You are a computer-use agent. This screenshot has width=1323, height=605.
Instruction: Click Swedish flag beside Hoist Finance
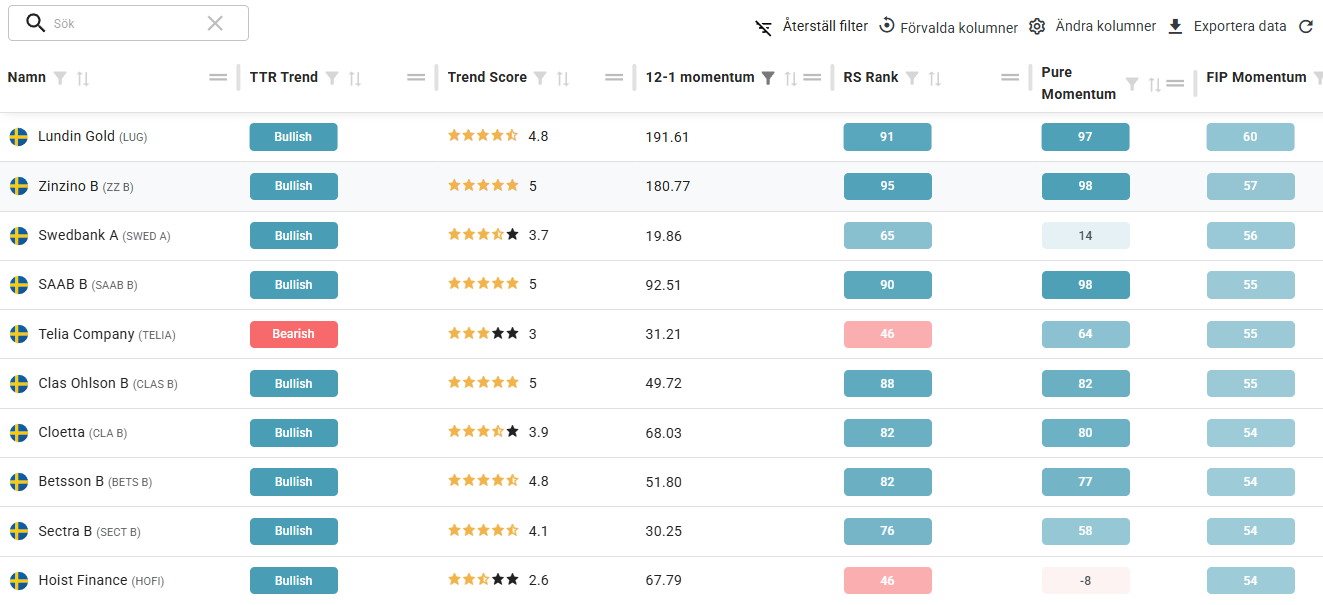pyautogui.click(x=18, y=581)
